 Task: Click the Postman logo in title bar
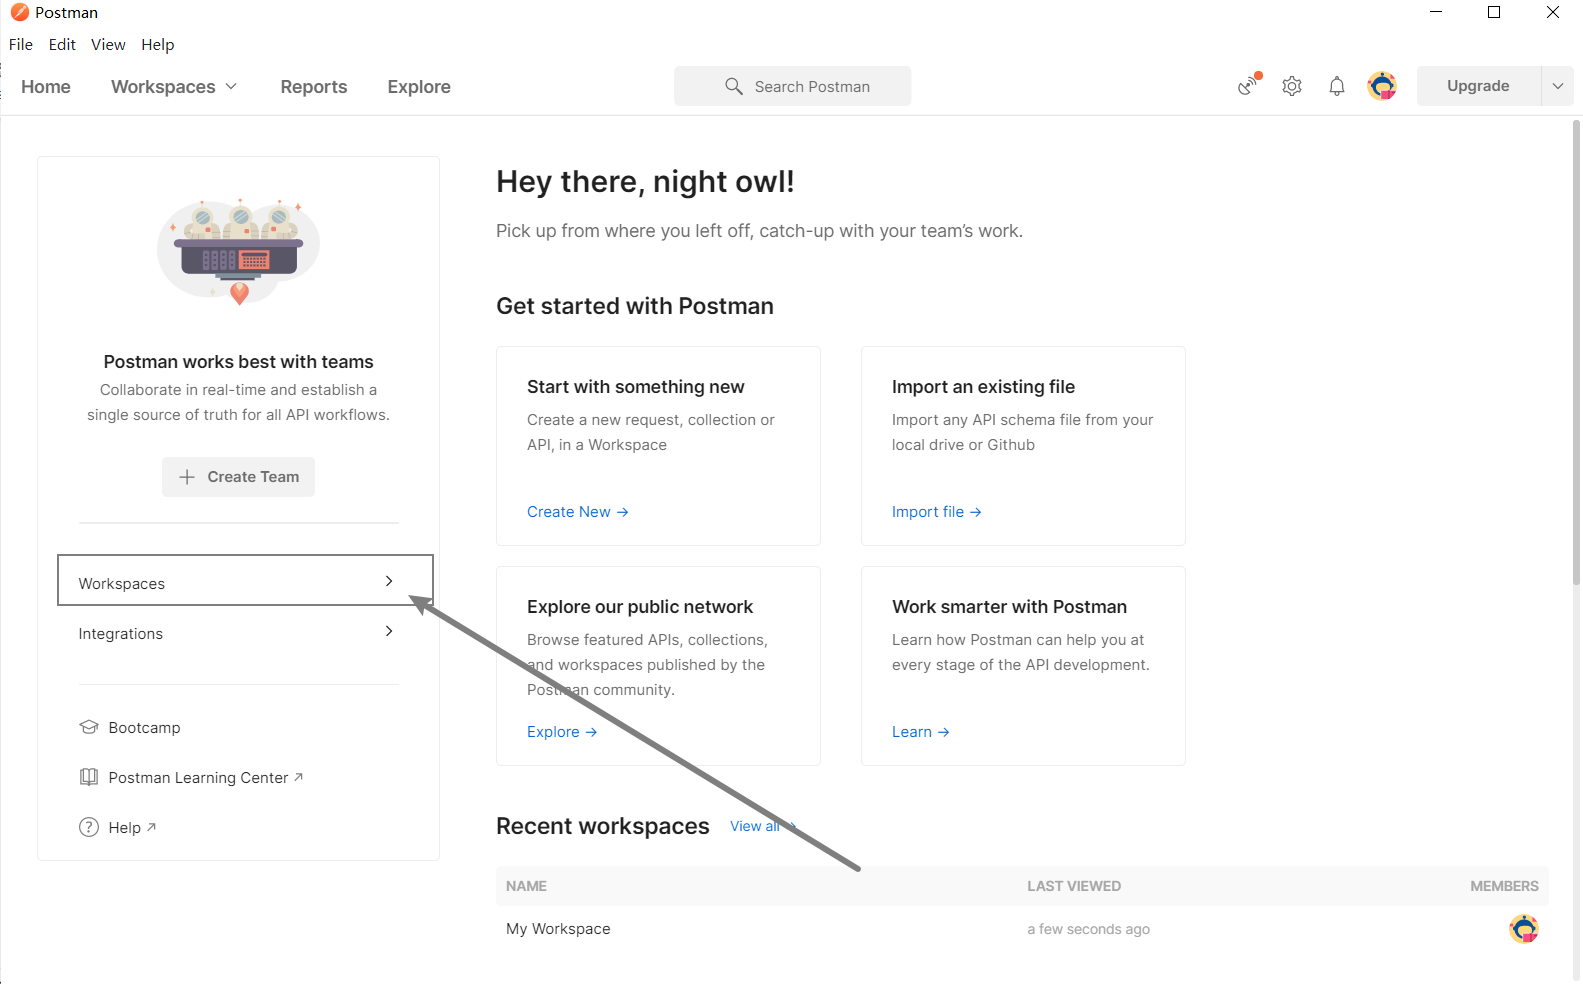pos(19,12)
